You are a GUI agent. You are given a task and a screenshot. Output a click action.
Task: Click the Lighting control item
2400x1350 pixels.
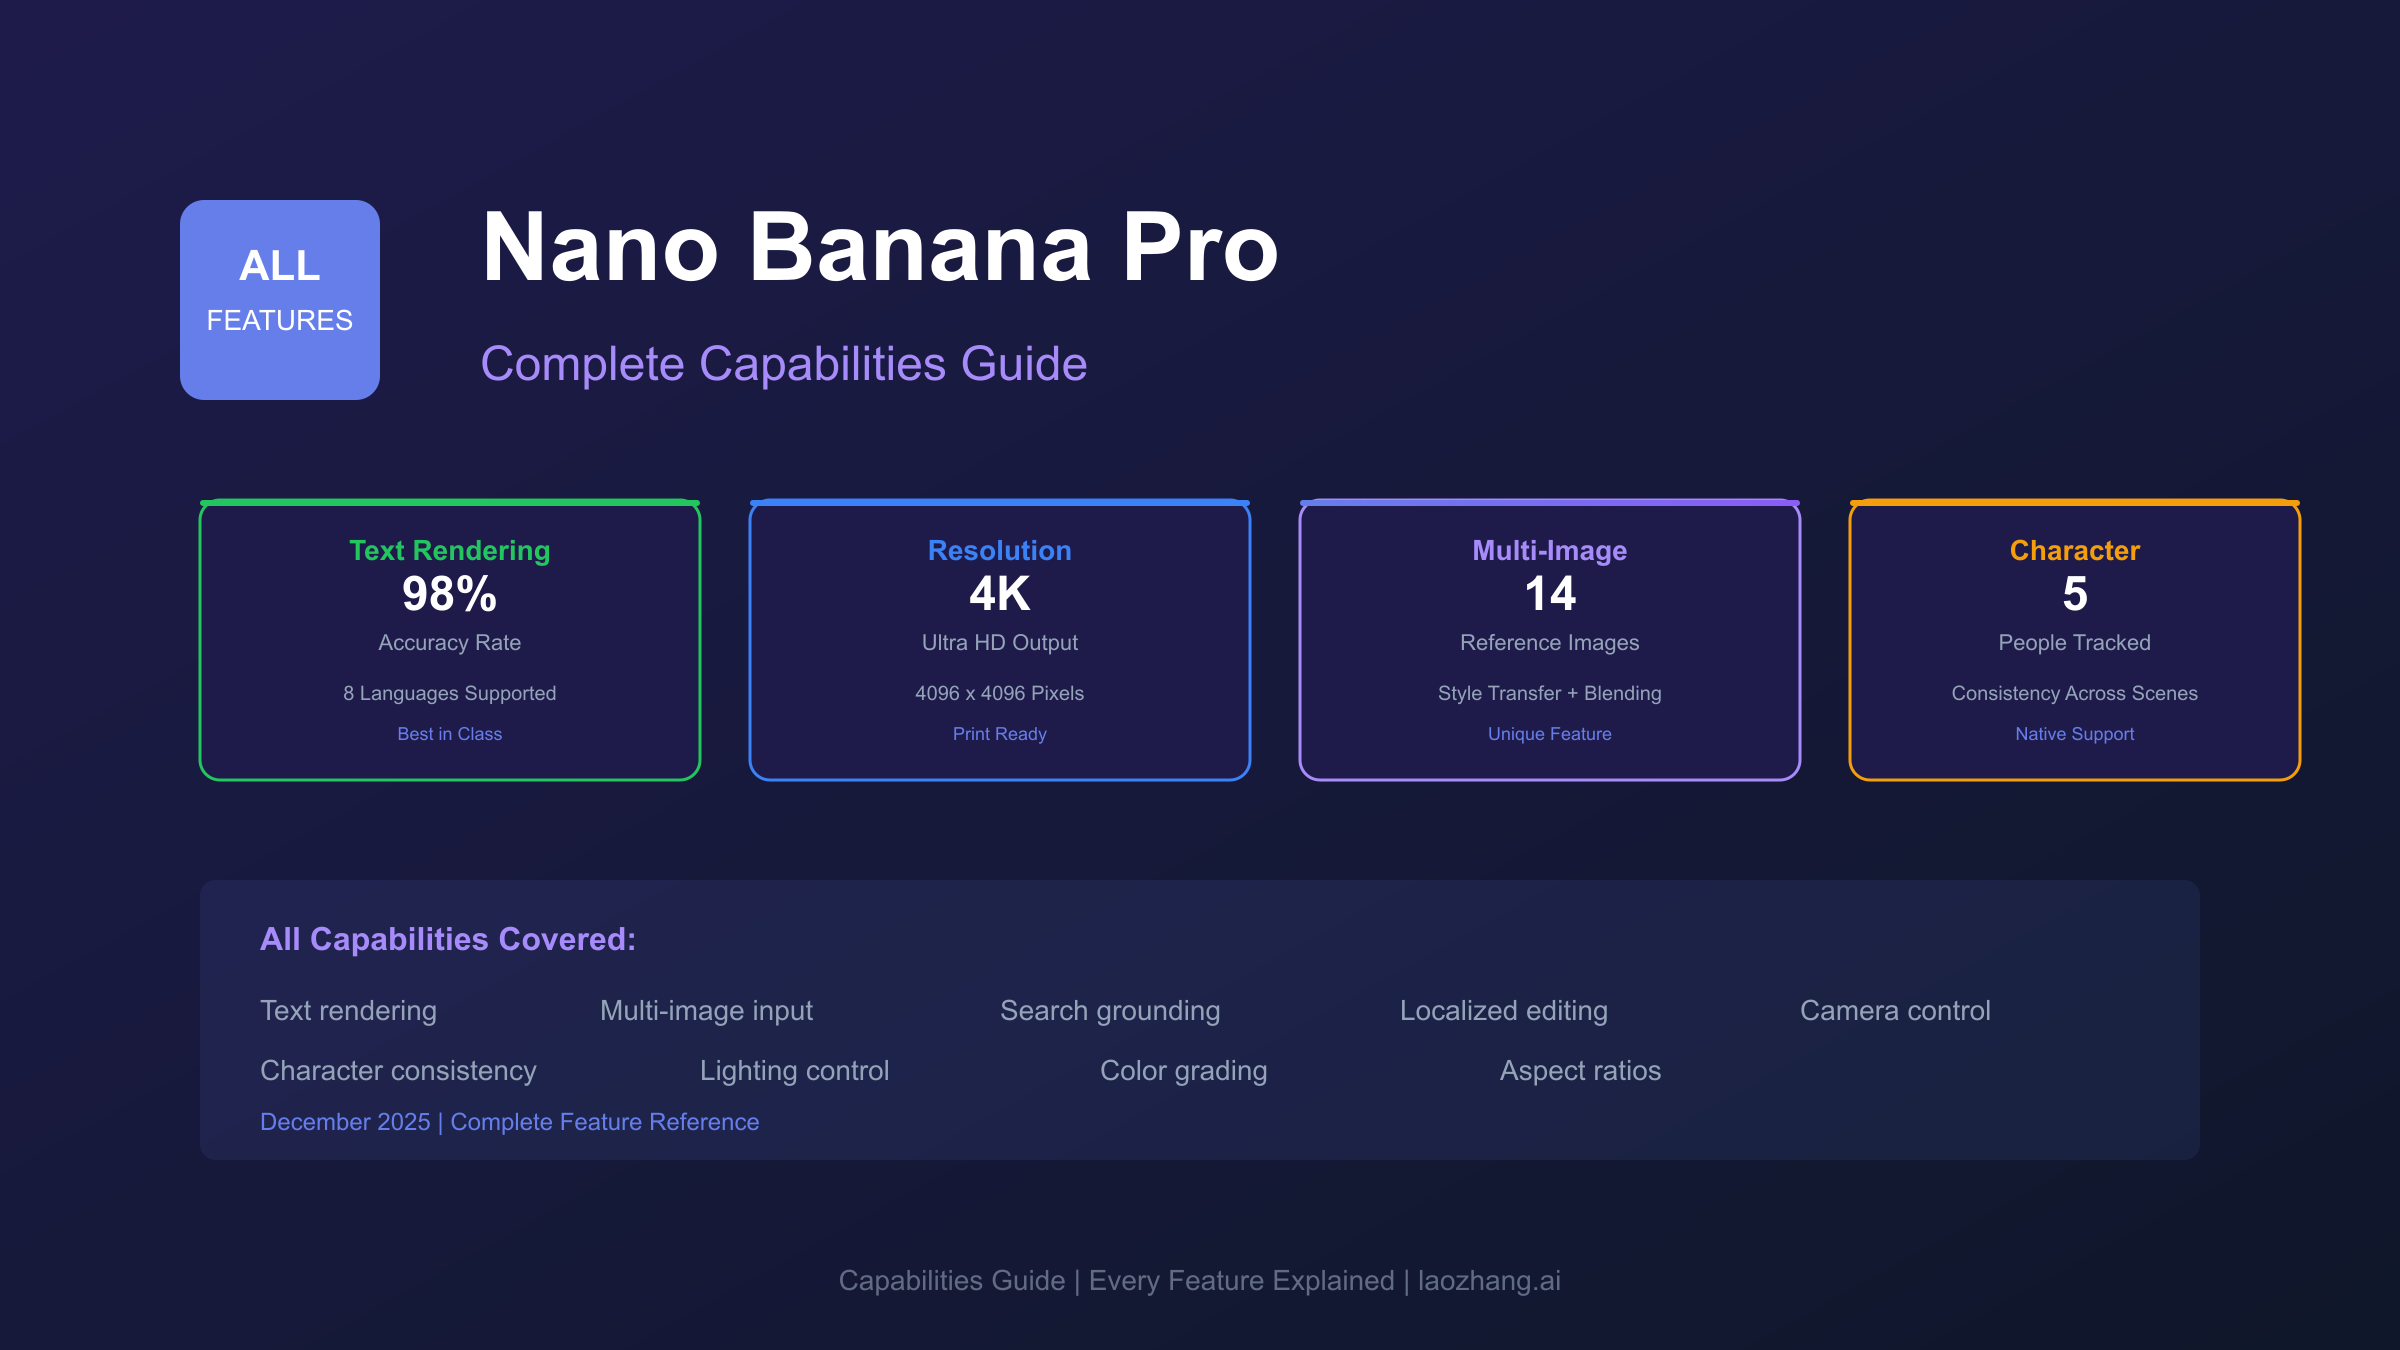coord(794,1071)
